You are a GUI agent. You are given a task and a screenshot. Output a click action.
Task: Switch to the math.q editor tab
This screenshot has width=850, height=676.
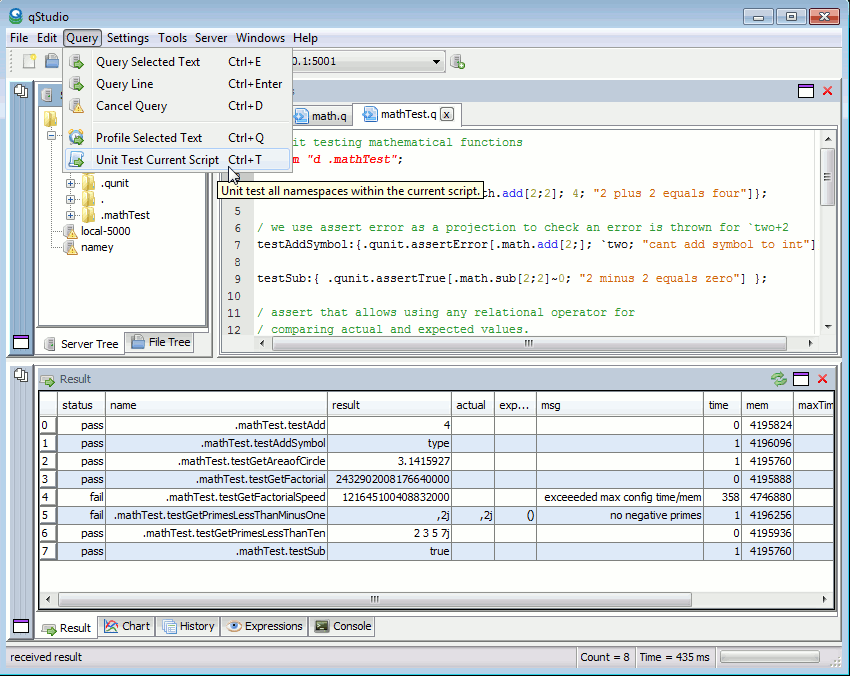(x=322, y=115)
